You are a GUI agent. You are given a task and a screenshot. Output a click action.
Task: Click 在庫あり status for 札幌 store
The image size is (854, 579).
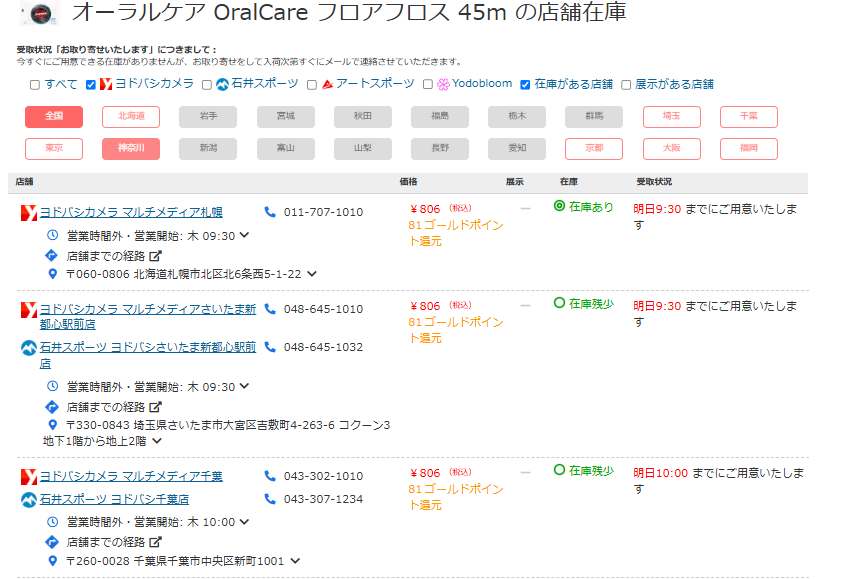tap(584, 206)
